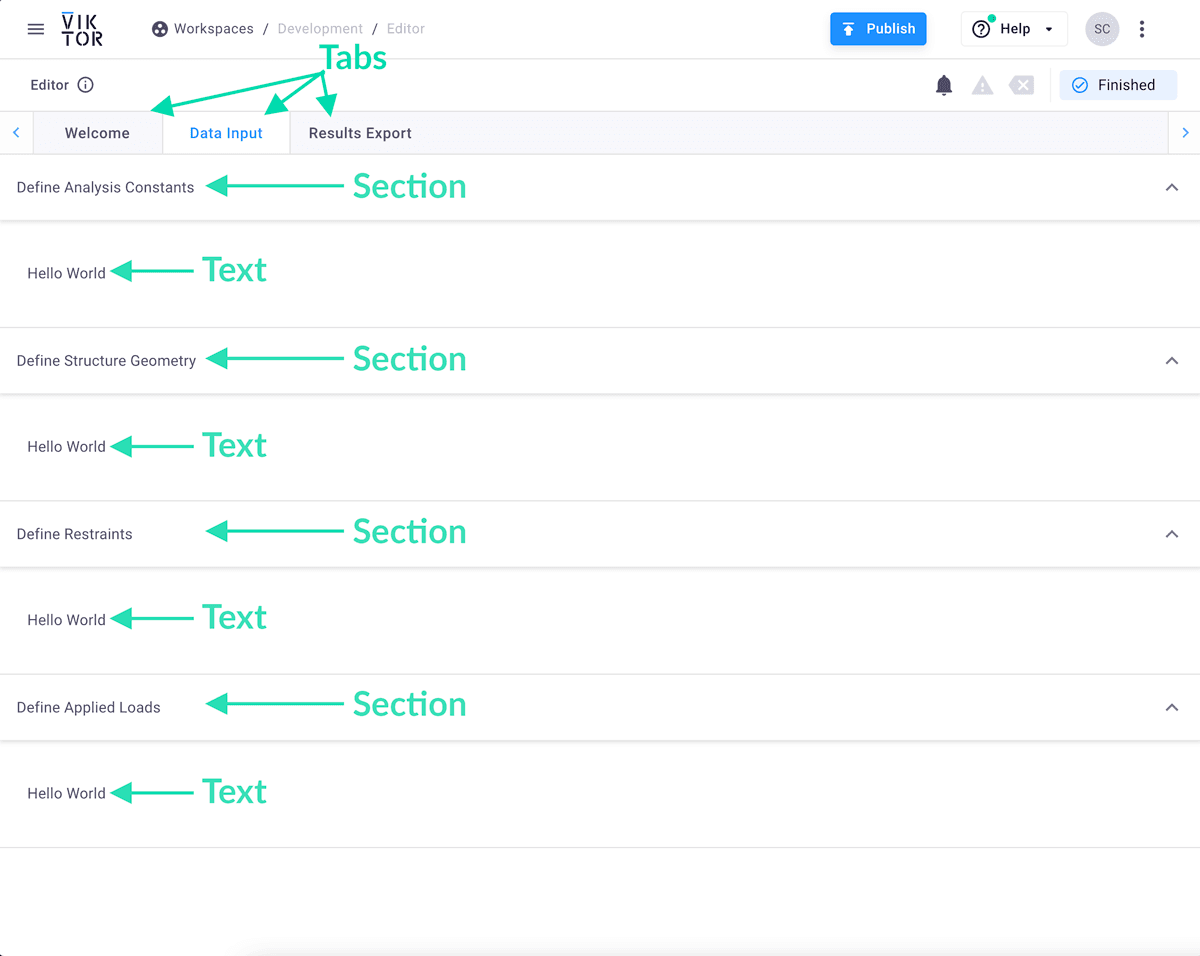The image size is (1200, 956).
Task: Click the Finished status checkmark
Action: (x=1080, y=85)
